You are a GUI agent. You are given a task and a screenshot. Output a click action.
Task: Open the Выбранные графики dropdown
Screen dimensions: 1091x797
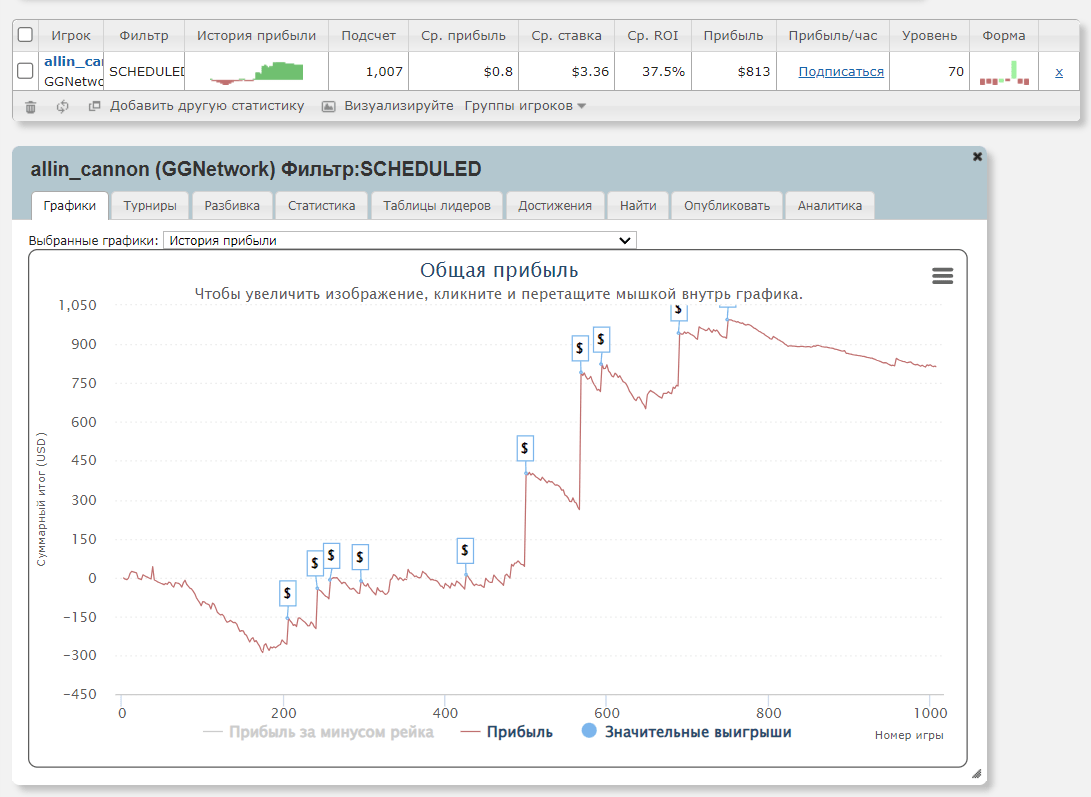pyautogui.click(x=399, y=240)
